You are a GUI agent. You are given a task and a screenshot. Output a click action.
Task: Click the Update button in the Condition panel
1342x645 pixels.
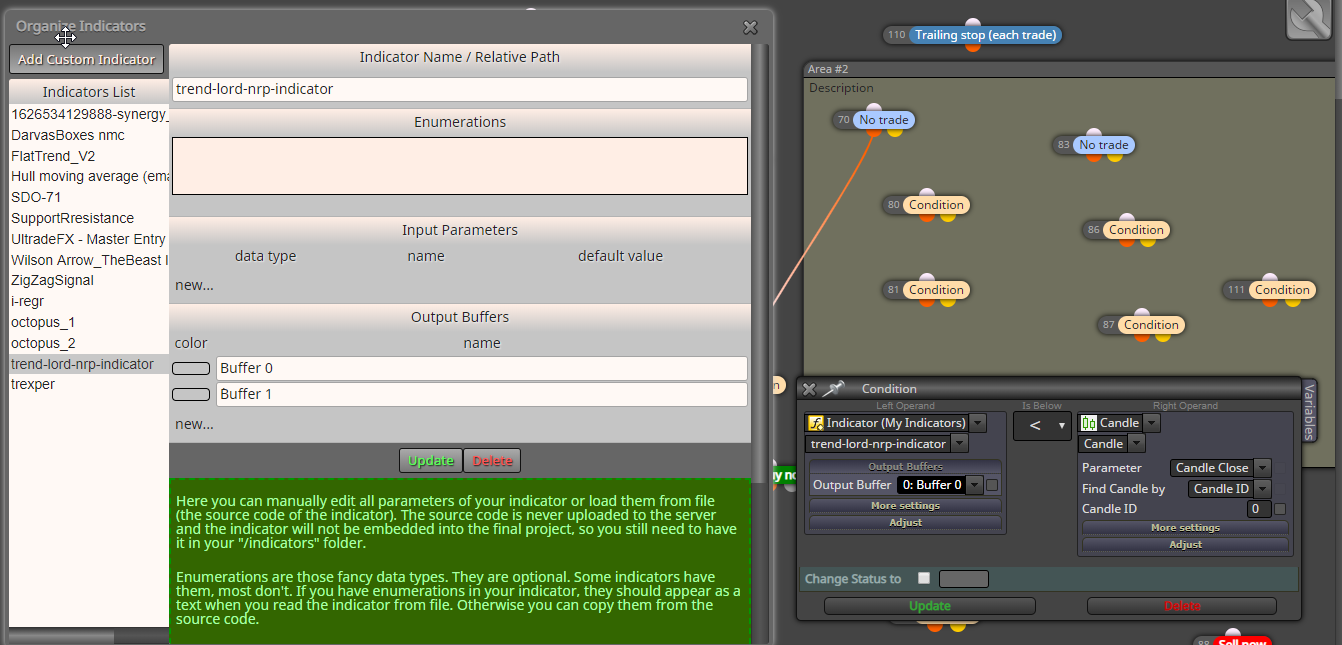click(x=929, y=606)
